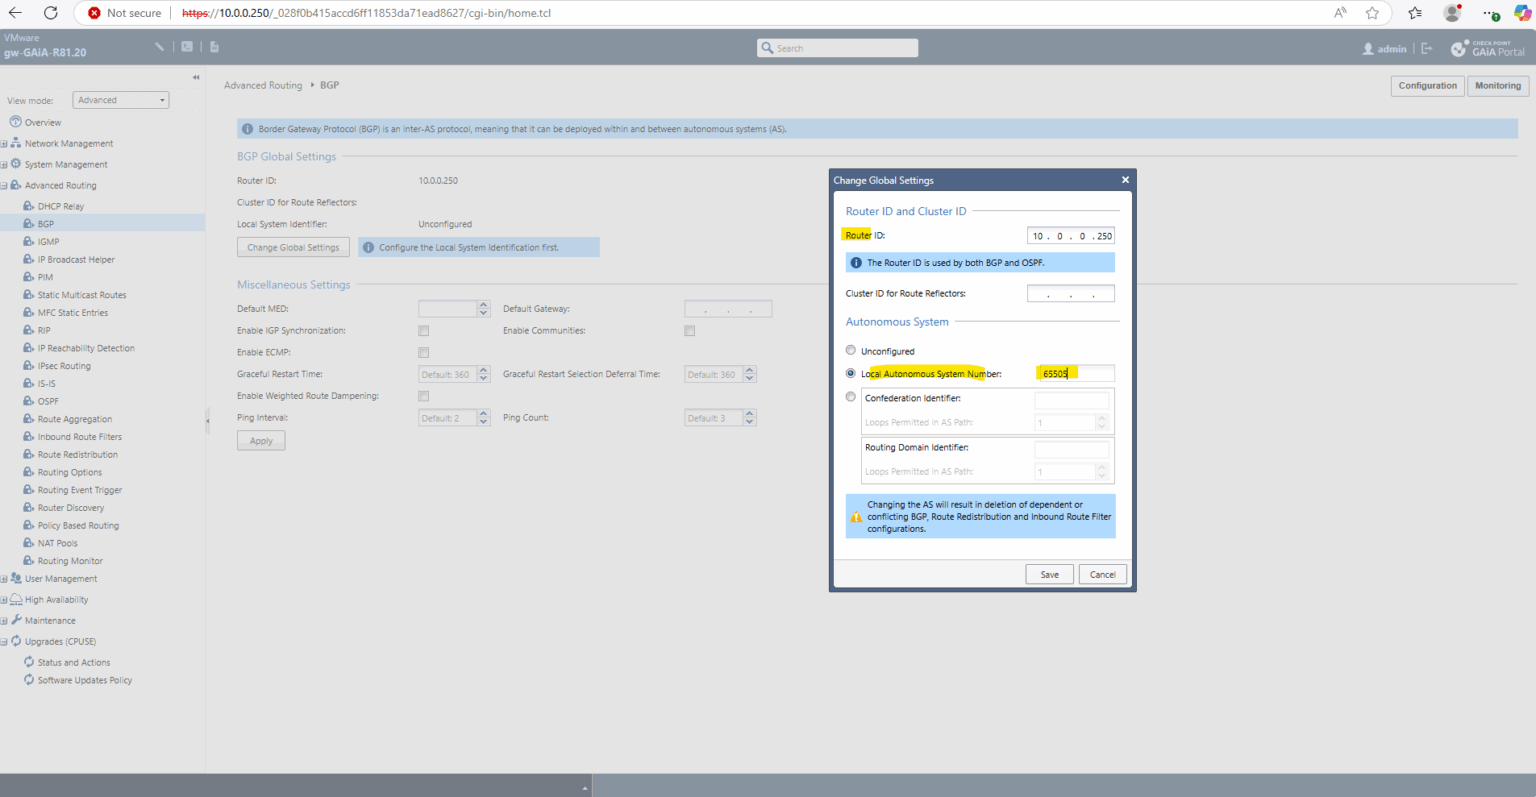Open the Copilot icon in the browser toolbar

coord(1523,13)
